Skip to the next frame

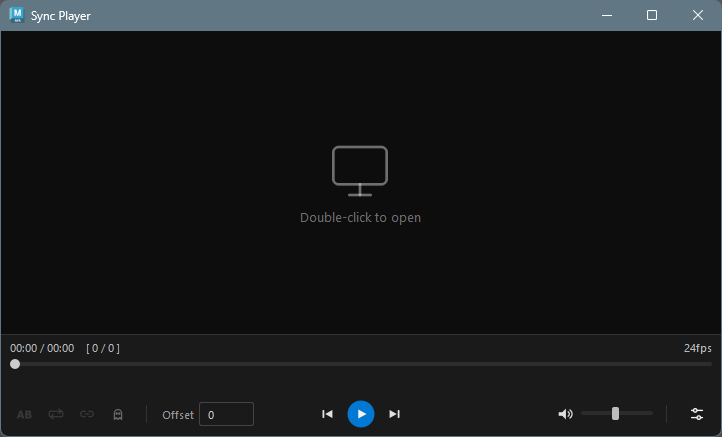(x=394, y=414)
